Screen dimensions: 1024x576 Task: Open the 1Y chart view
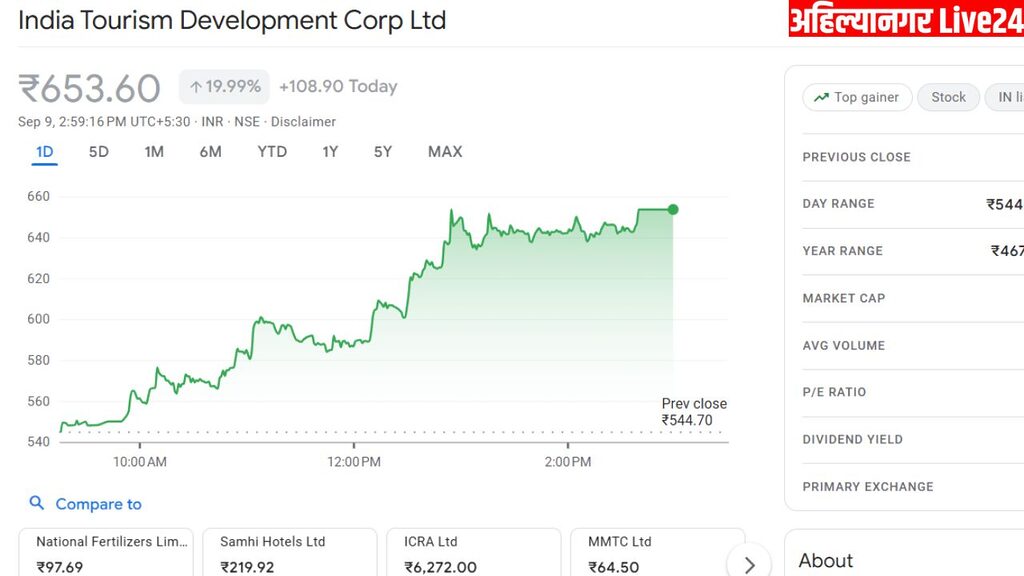click(330, 152)
